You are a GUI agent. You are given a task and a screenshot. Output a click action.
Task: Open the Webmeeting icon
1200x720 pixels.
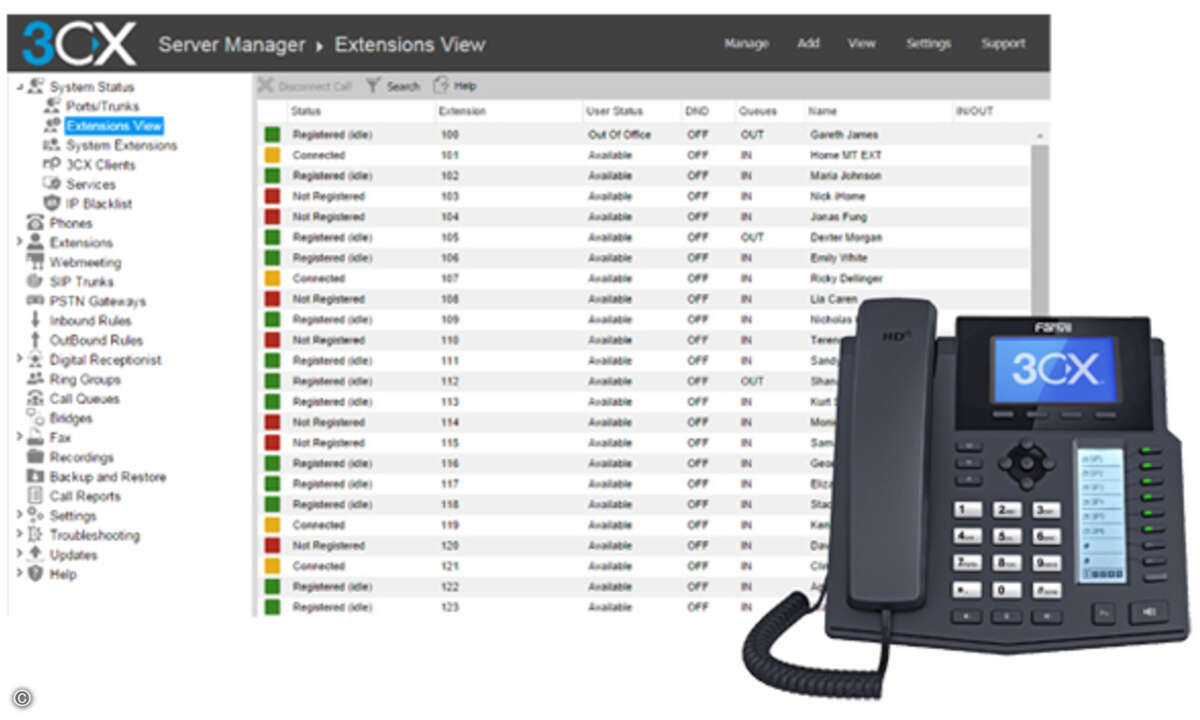(x=36, y=262)
